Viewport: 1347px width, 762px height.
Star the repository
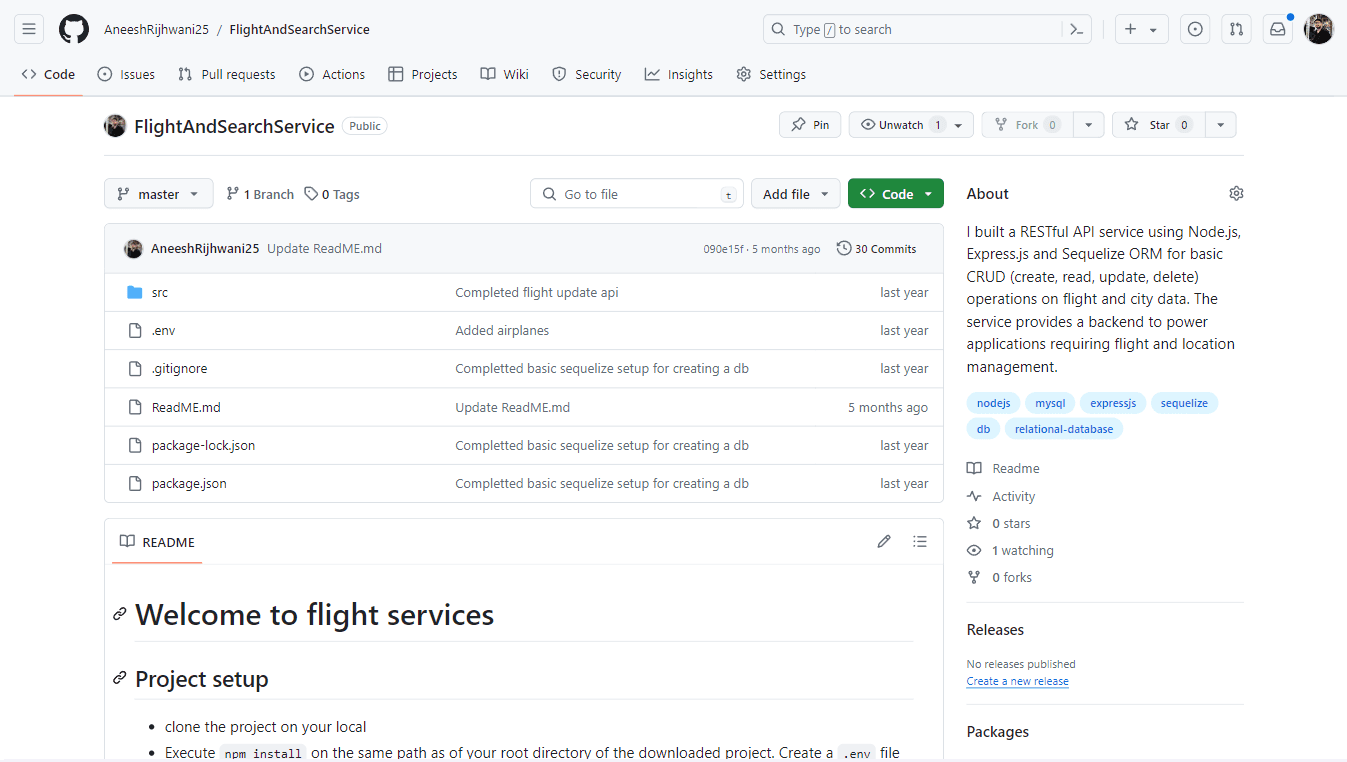1158,125
